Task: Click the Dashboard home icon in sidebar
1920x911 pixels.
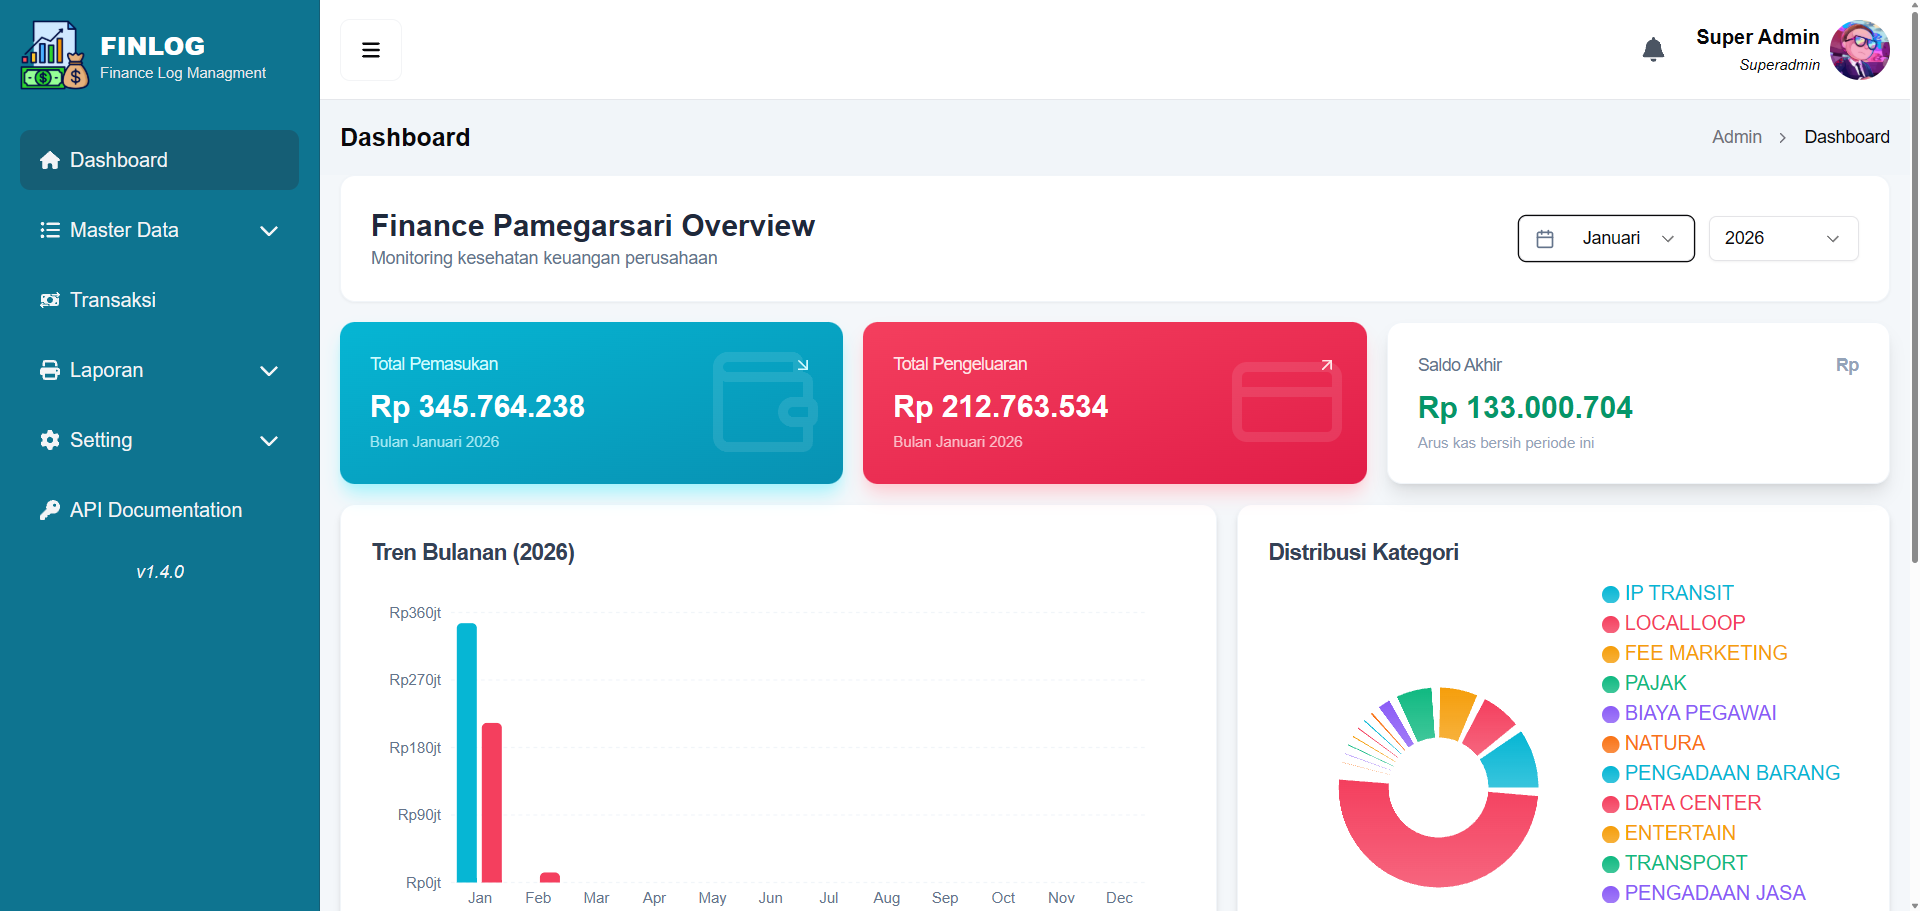Action: click(x=49, y=160)
